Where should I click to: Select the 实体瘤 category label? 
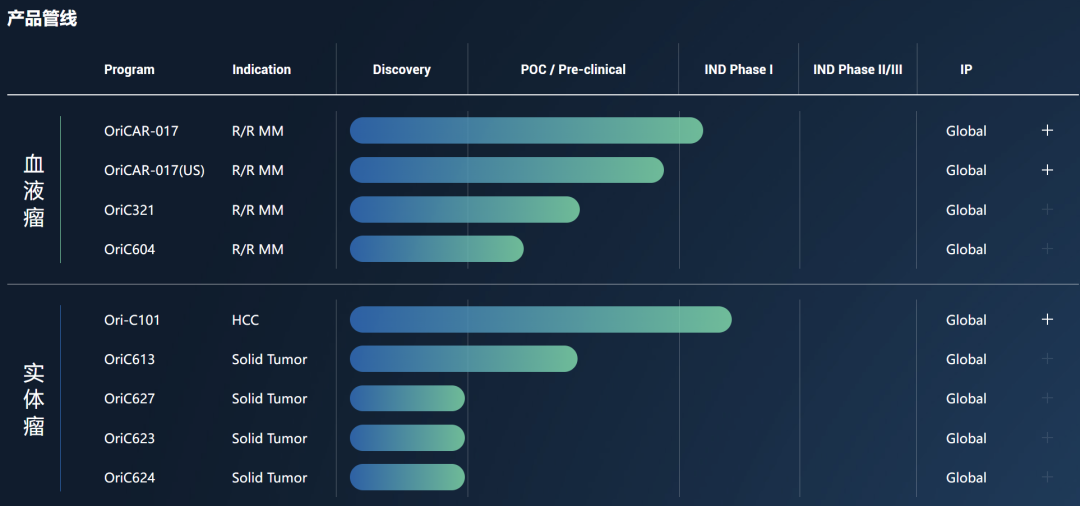[34, 399]
